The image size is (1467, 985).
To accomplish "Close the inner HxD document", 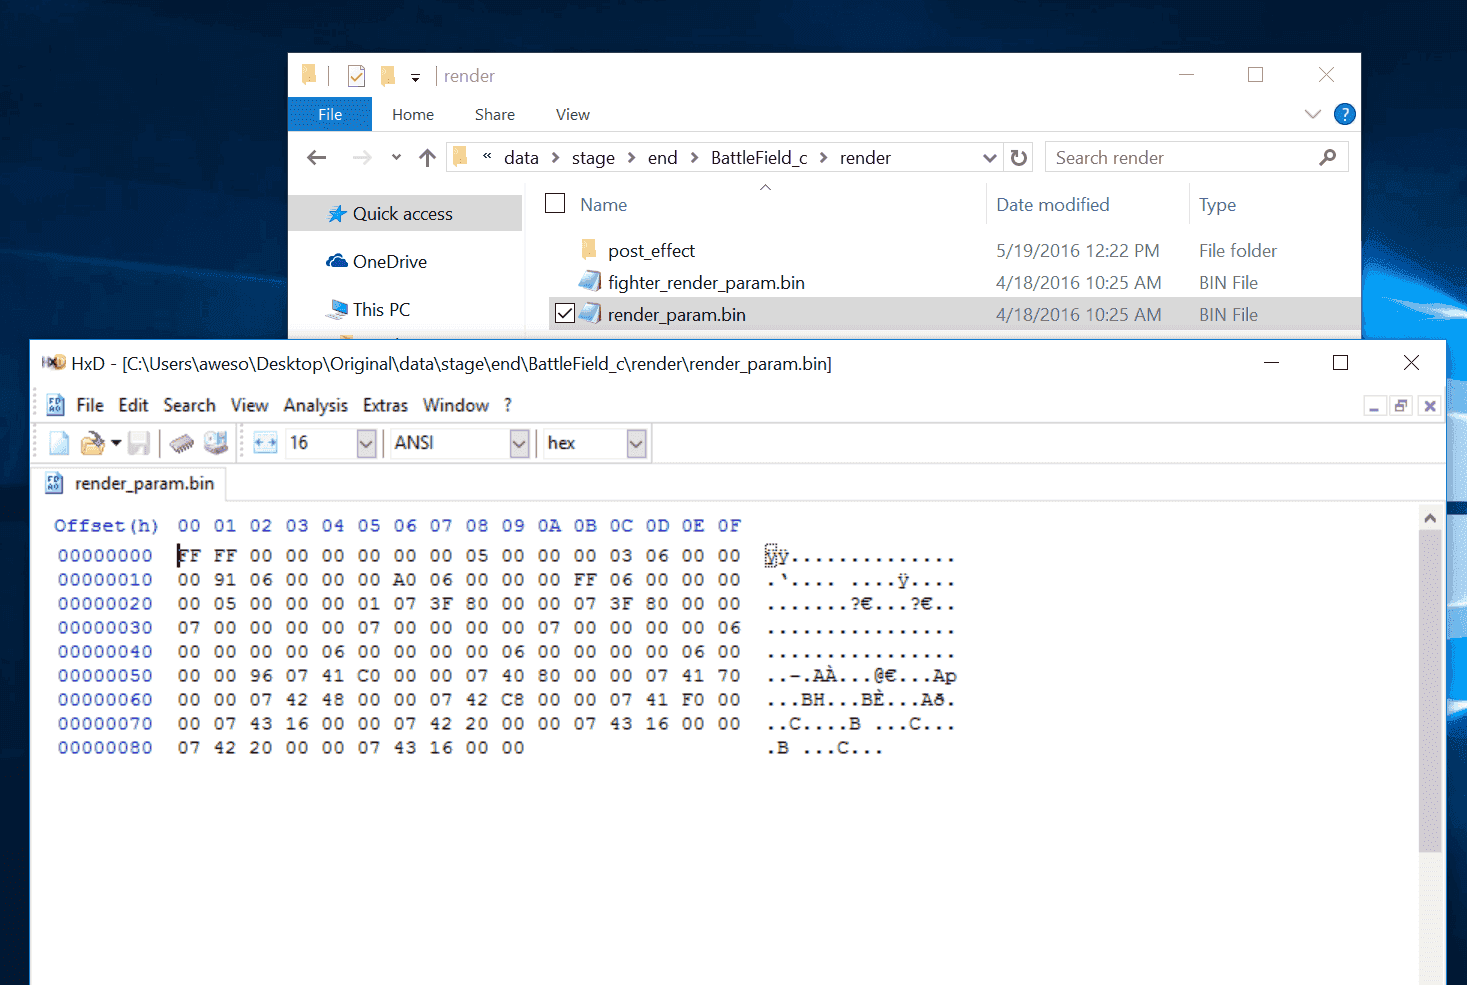I will [1430, 406].
